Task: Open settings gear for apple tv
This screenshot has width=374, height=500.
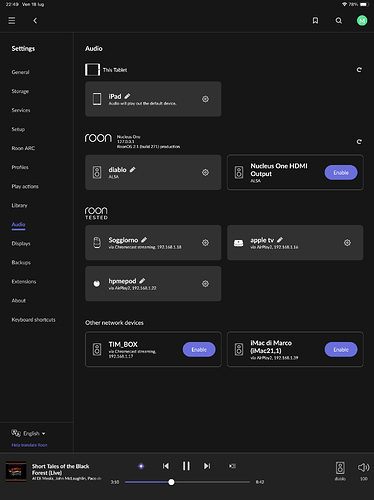Action: (x=347, y=243)
